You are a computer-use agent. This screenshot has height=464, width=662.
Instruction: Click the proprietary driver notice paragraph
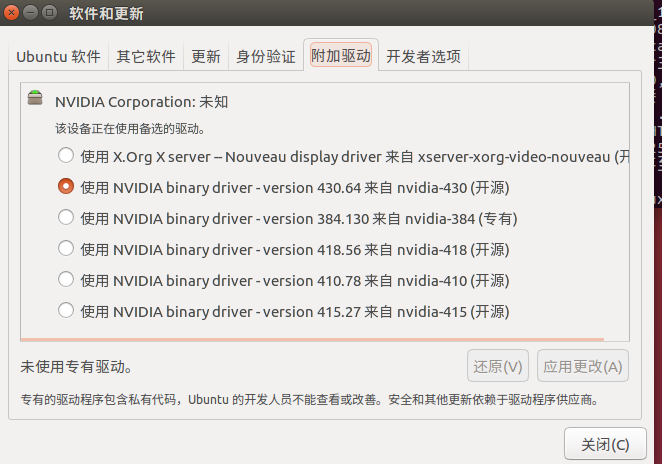(x=309, y=399)
